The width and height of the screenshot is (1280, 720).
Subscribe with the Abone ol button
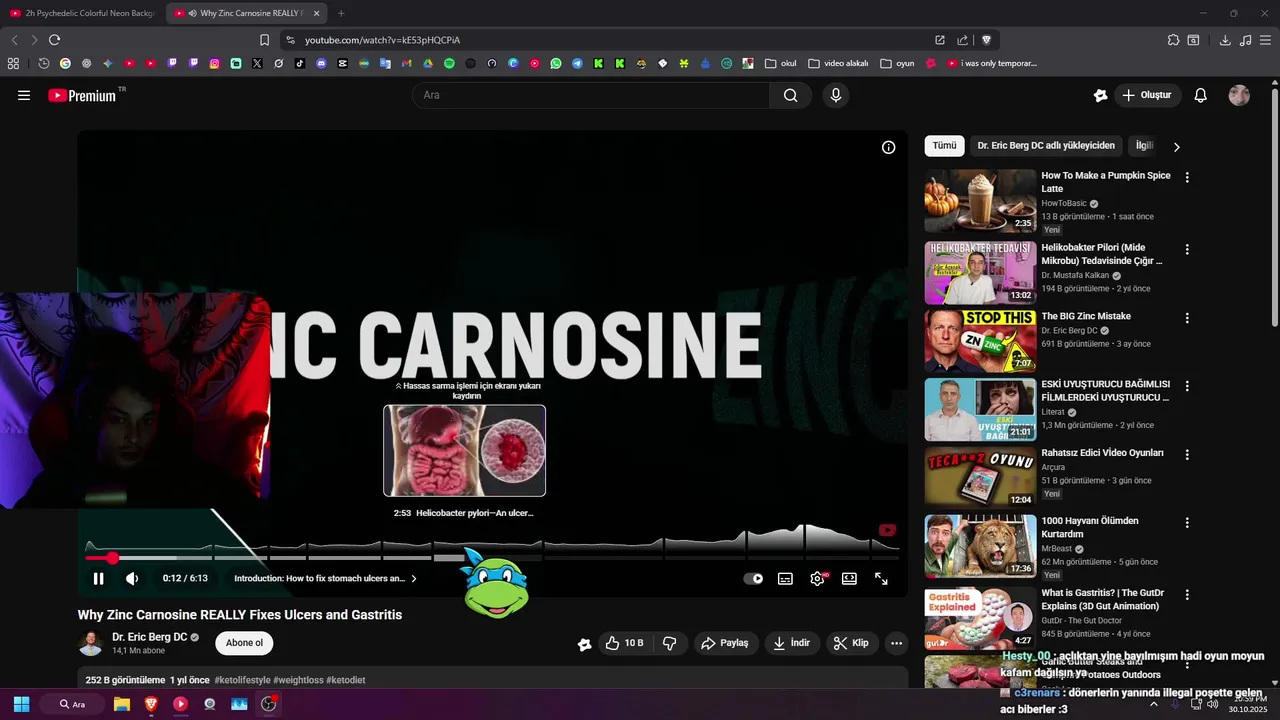[245, 643]
